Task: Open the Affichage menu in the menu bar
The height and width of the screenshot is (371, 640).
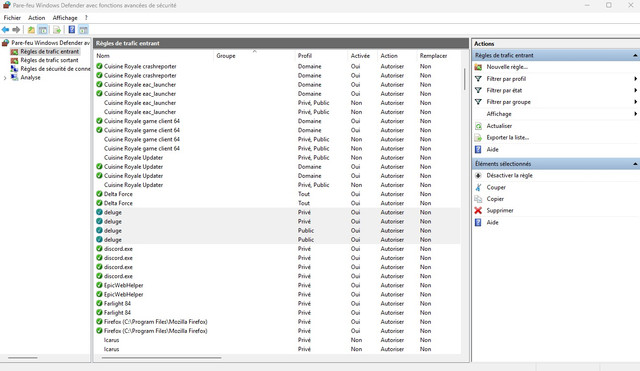Action: tap(65, 18)
